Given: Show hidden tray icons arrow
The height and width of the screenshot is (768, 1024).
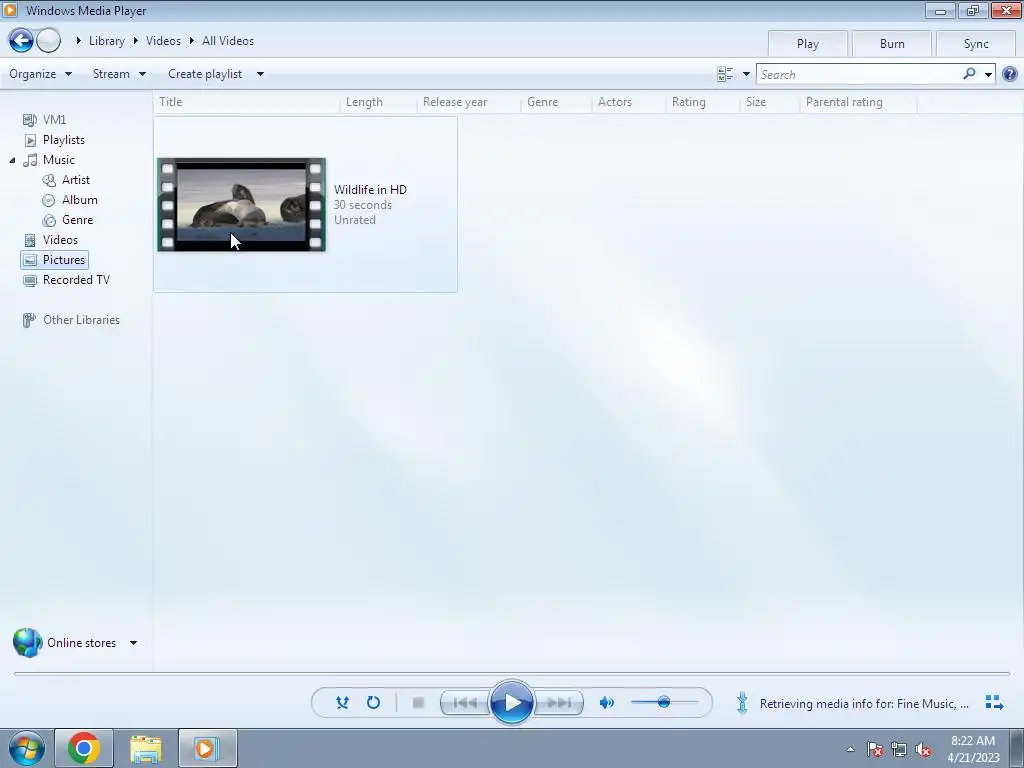Looking at the screenshot, I should pos(850,749).
